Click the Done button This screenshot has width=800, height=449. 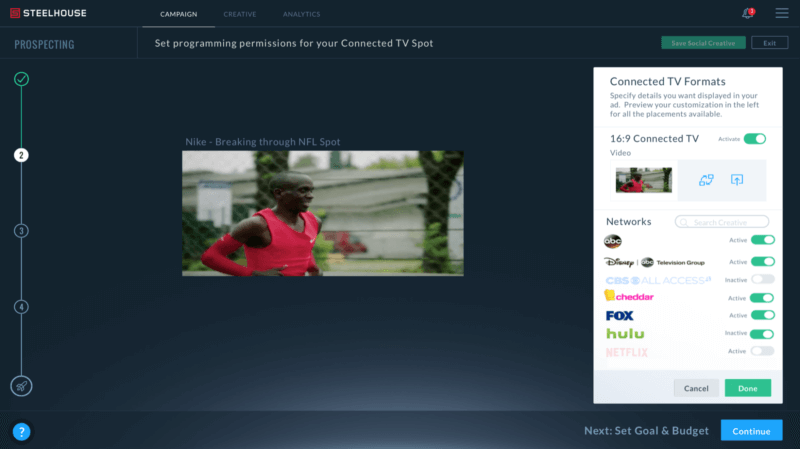coord(747,388)
